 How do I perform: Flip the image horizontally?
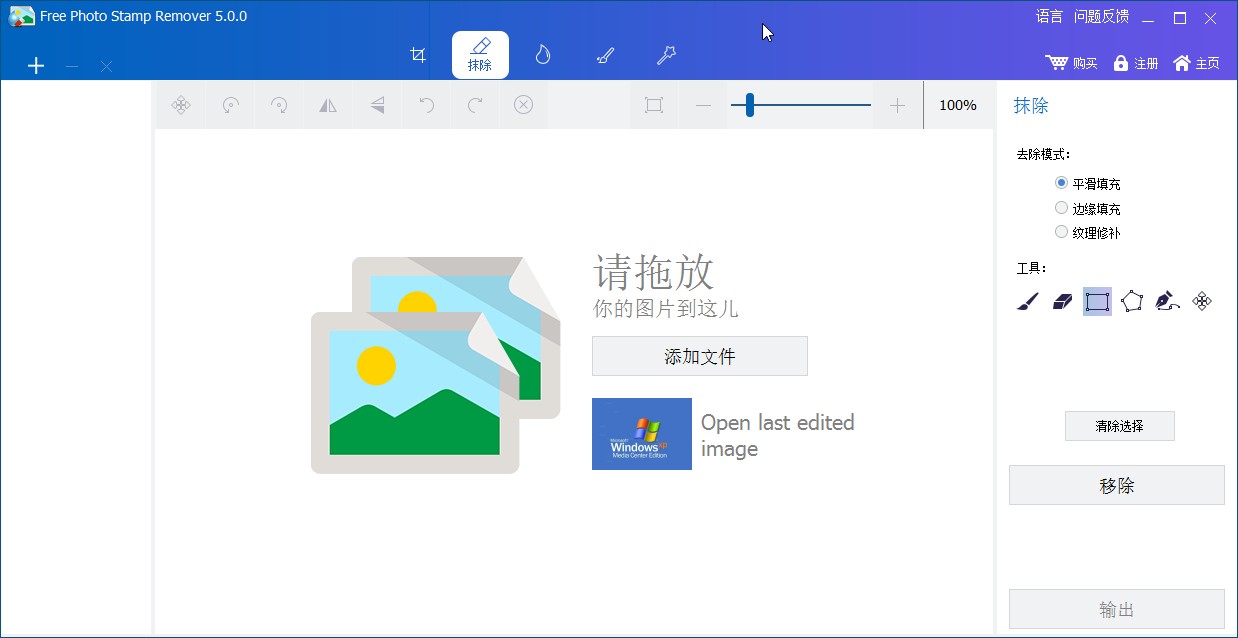(x=328, y=104)
